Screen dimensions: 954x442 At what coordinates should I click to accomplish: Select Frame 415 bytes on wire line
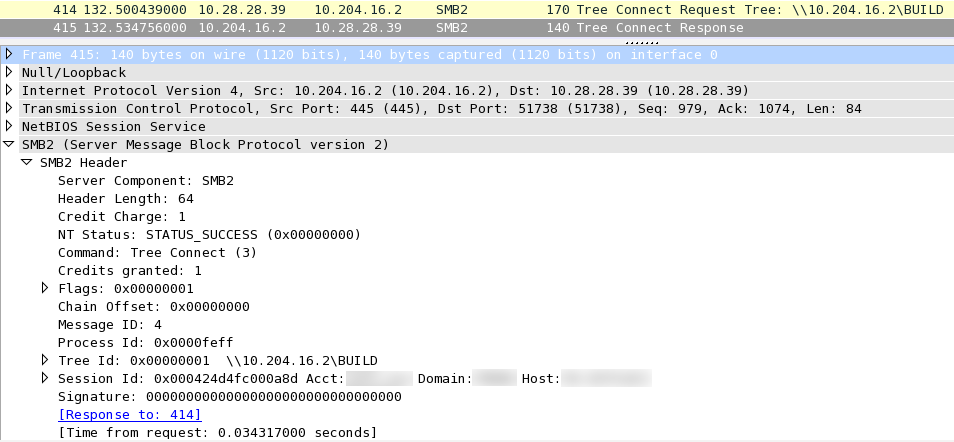370,54
